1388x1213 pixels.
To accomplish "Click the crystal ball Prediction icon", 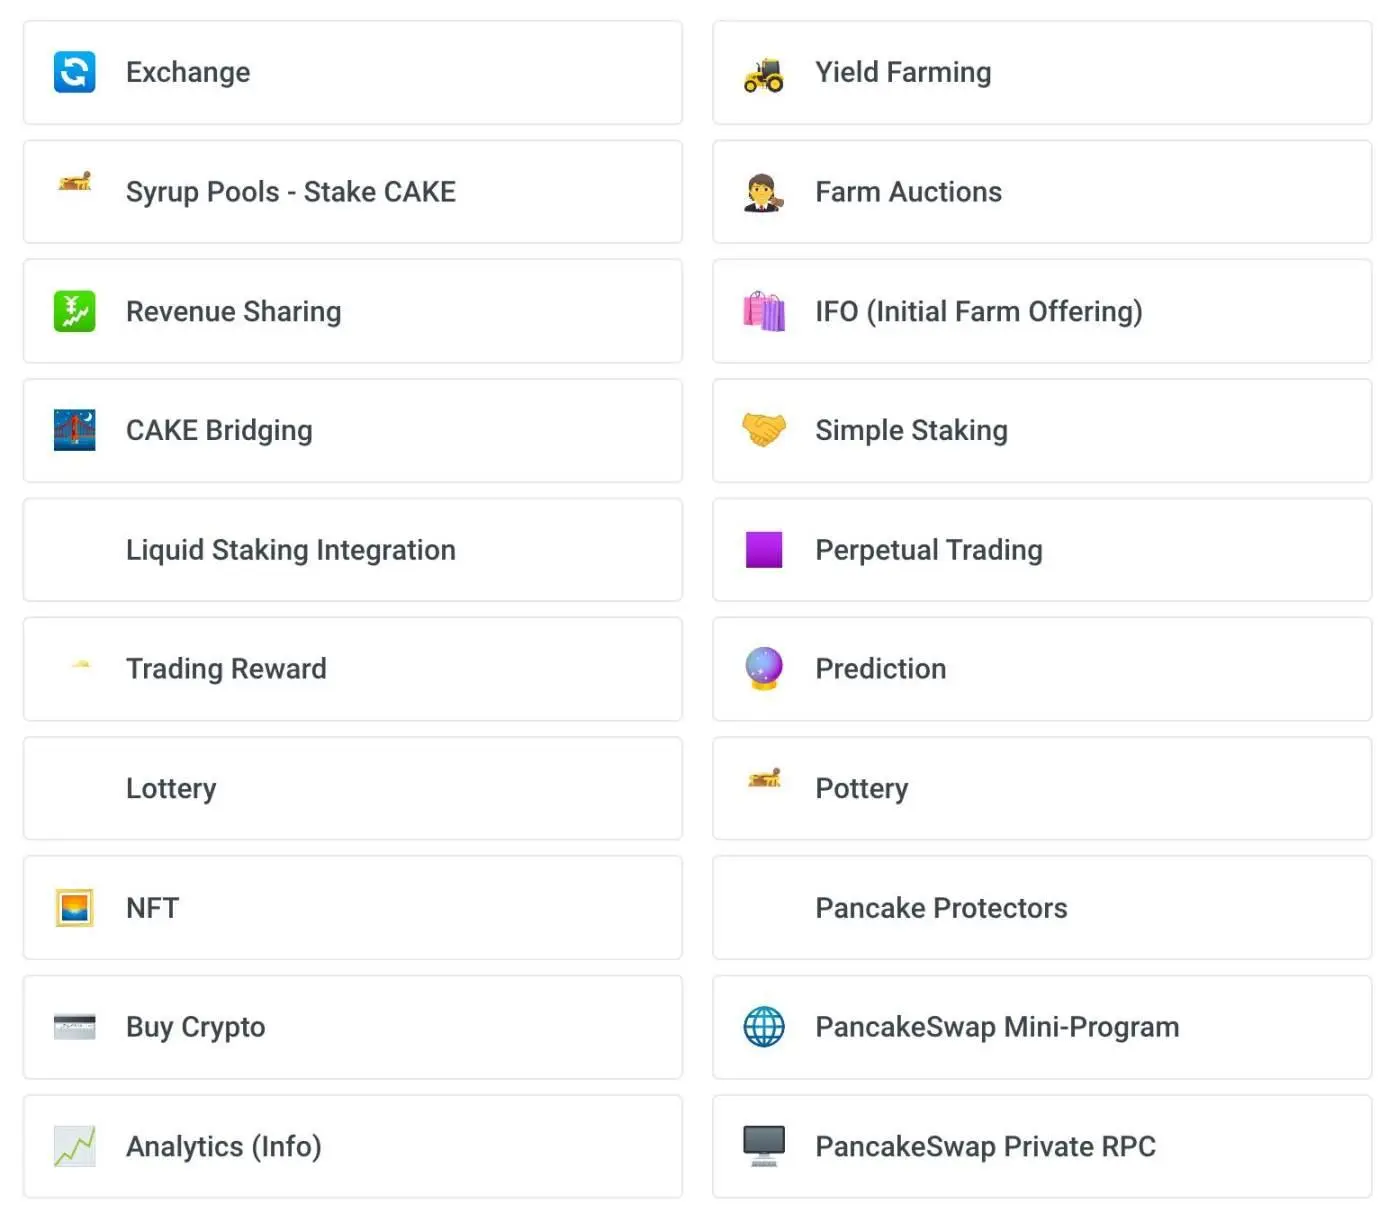I will pos(764,668).
